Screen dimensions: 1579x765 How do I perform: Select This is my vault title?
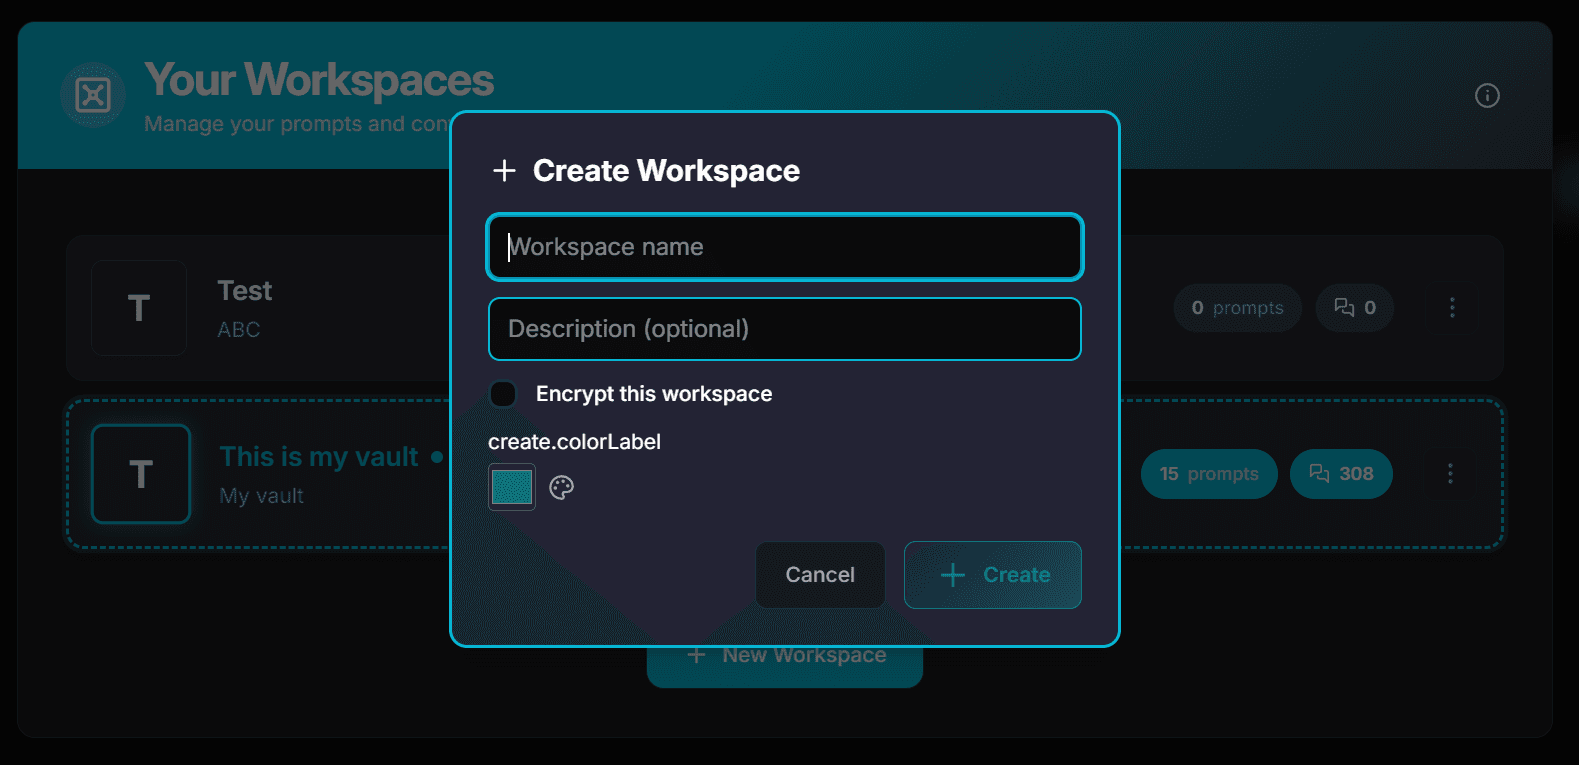pos(319,457)
